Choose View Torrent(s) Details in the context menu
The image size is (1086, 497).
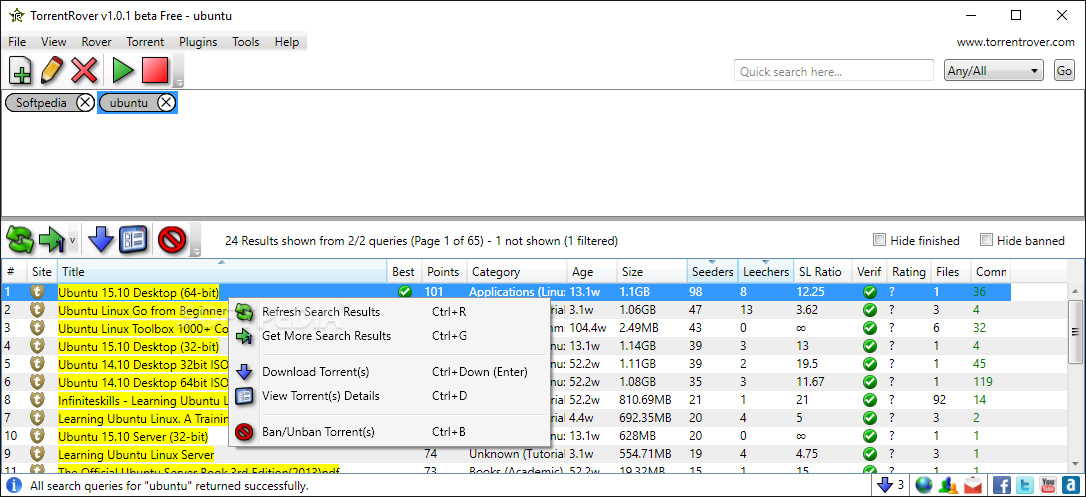pyautogui.click(x=389, y=396)
